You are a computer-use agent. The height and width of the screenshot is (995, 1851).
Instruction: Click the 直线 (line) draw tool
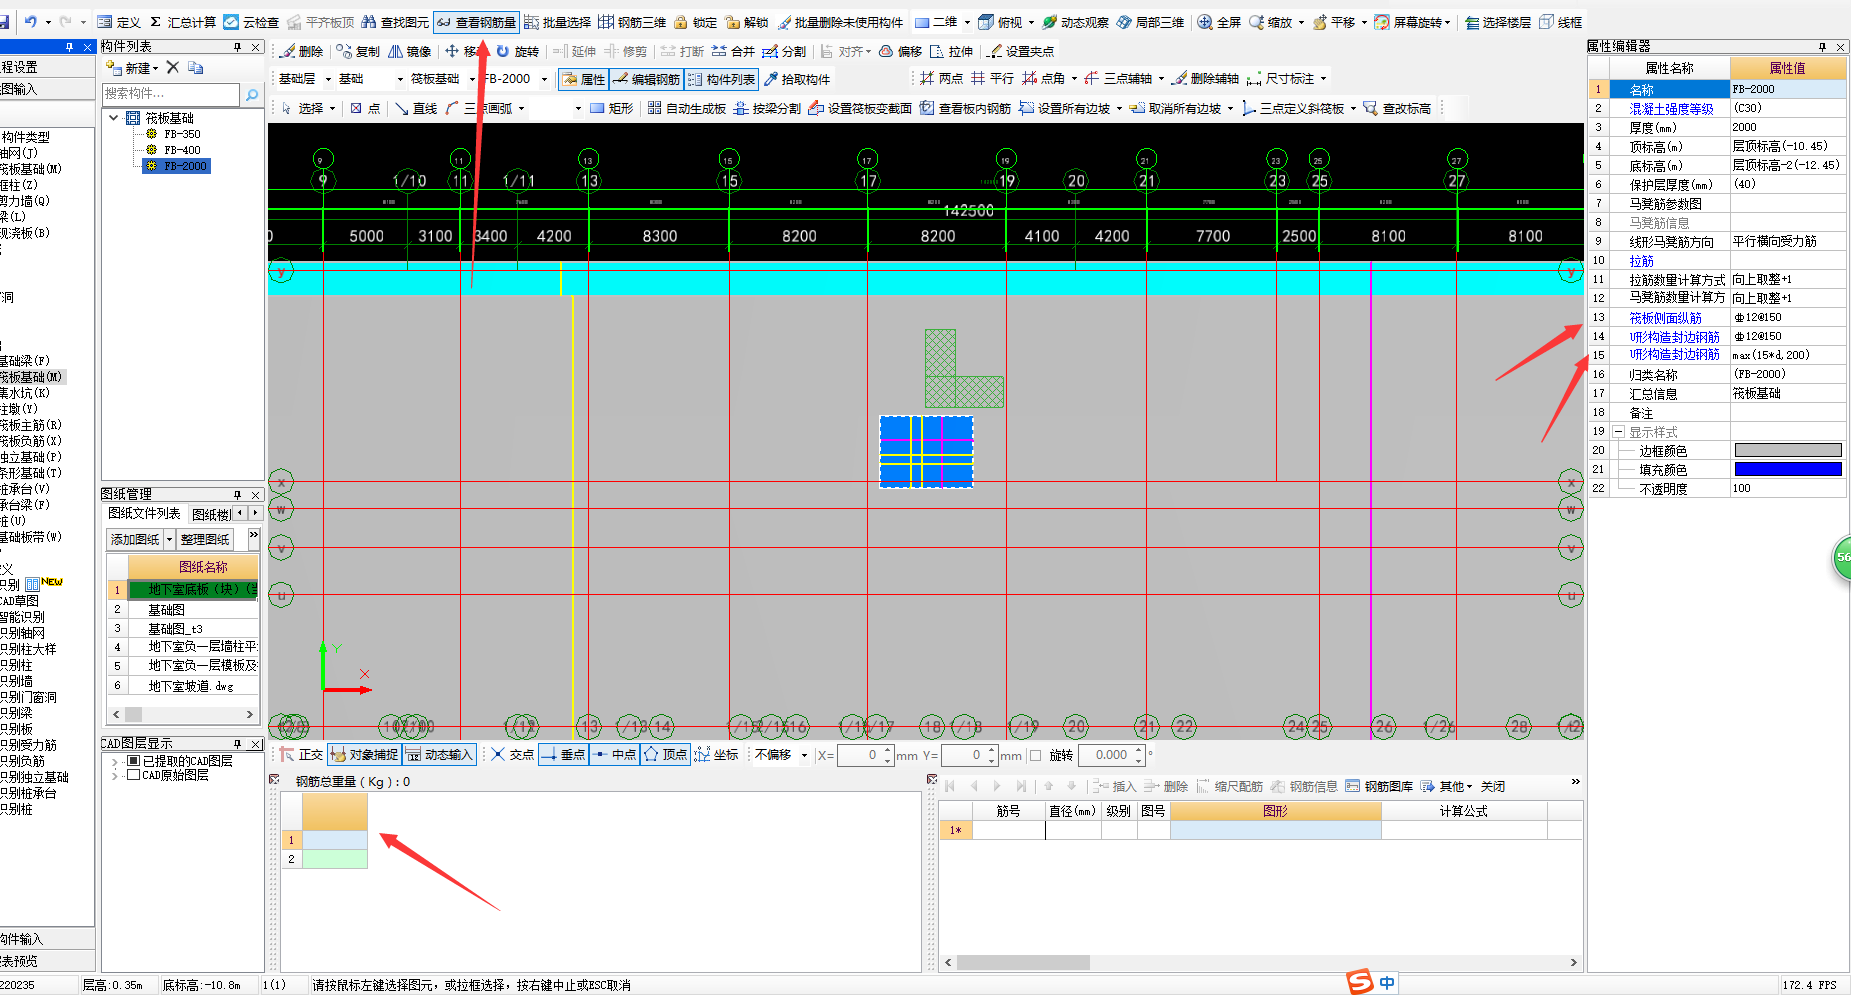coord(416,108)
